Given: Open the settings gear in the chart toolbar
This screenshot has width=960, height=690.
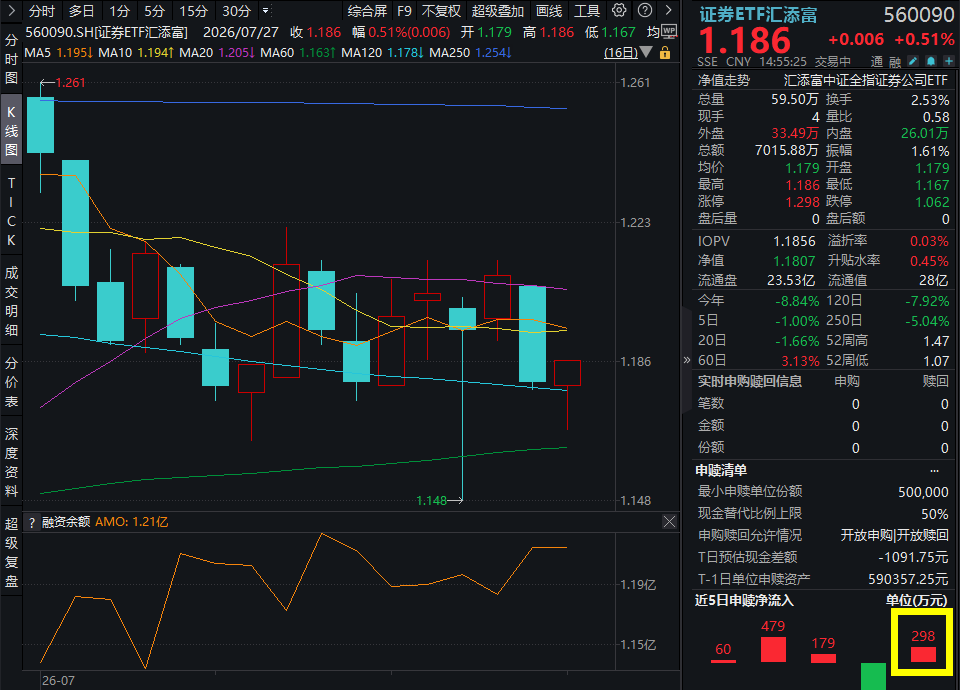Looking at the screenshot, I should [619, 10].
